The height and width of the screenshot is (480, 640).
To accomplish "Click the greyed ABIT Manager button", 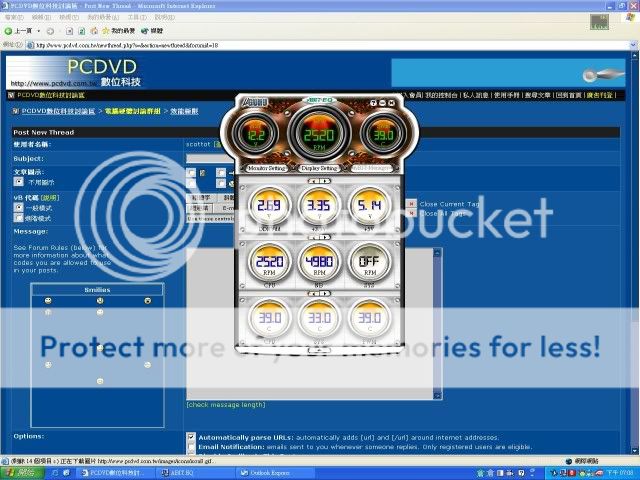I will tap(371, 168).
